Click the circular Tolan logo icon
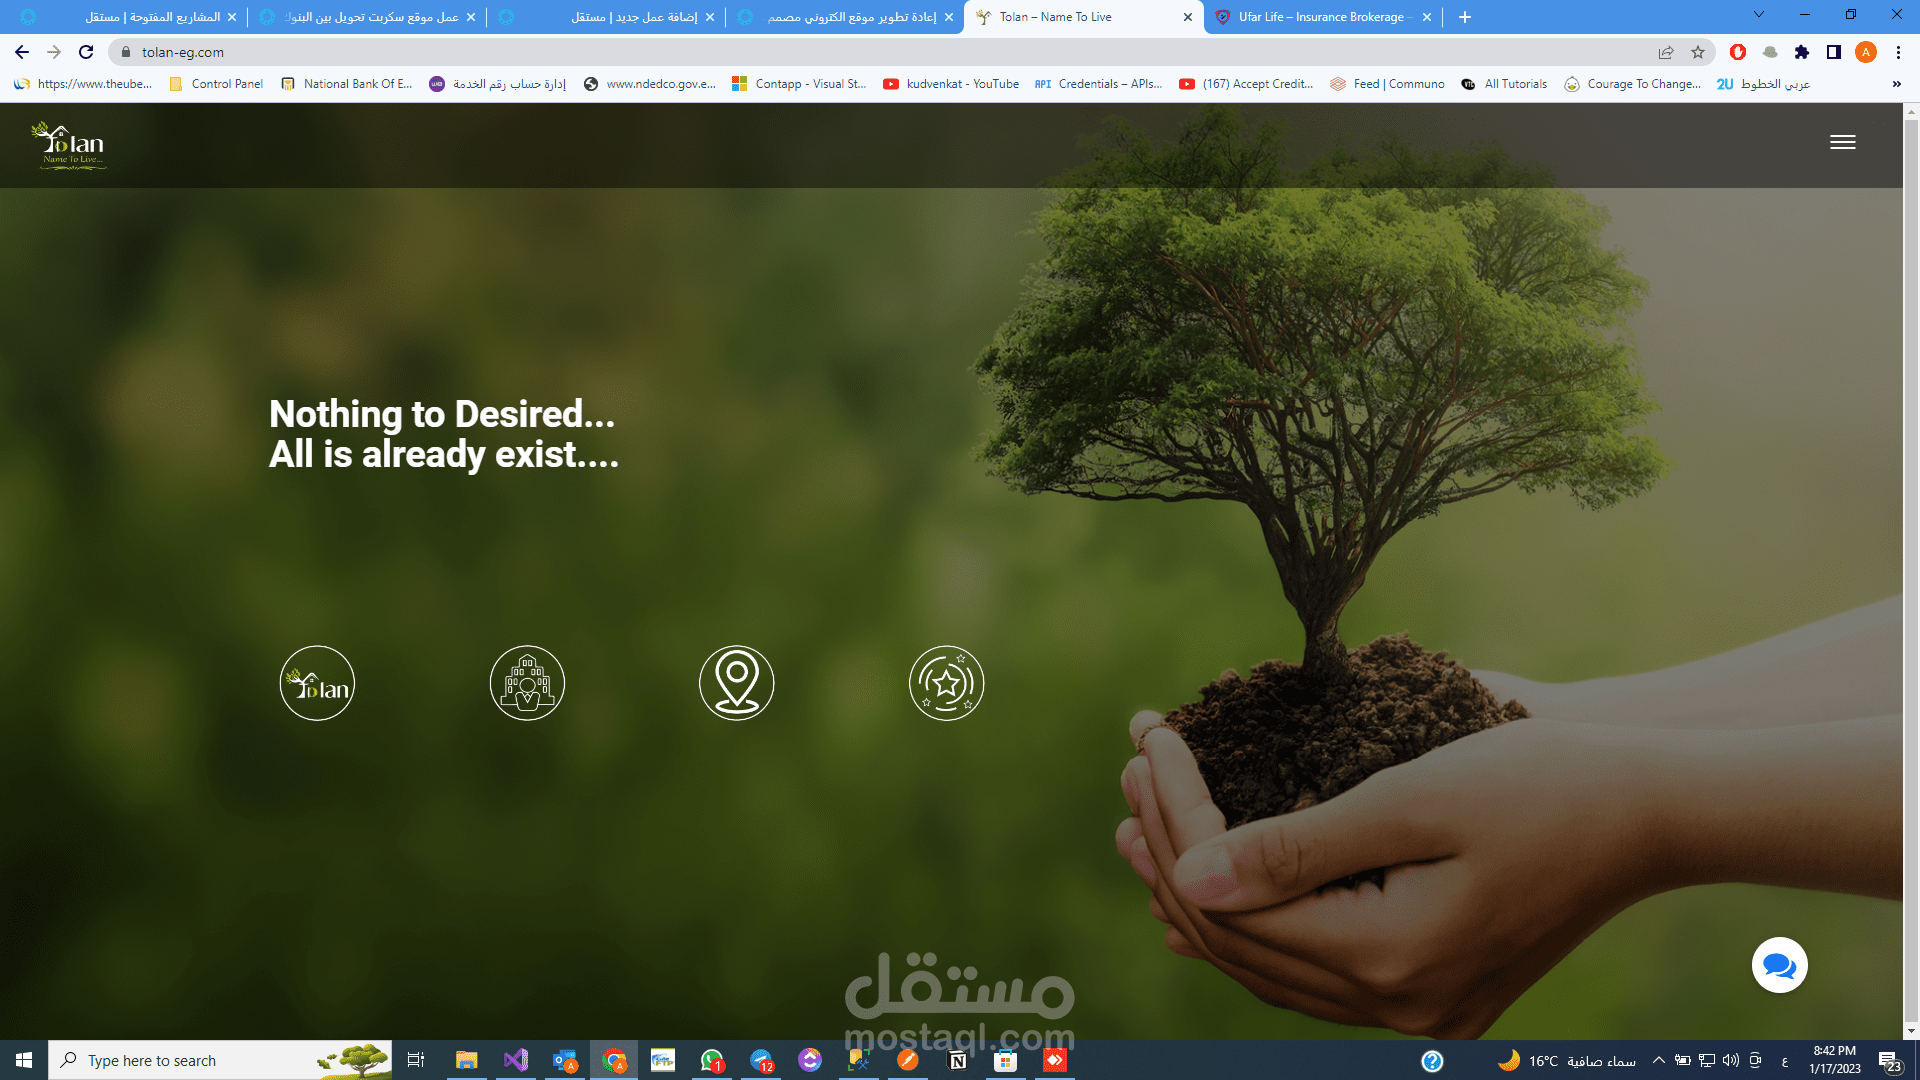 317,683
